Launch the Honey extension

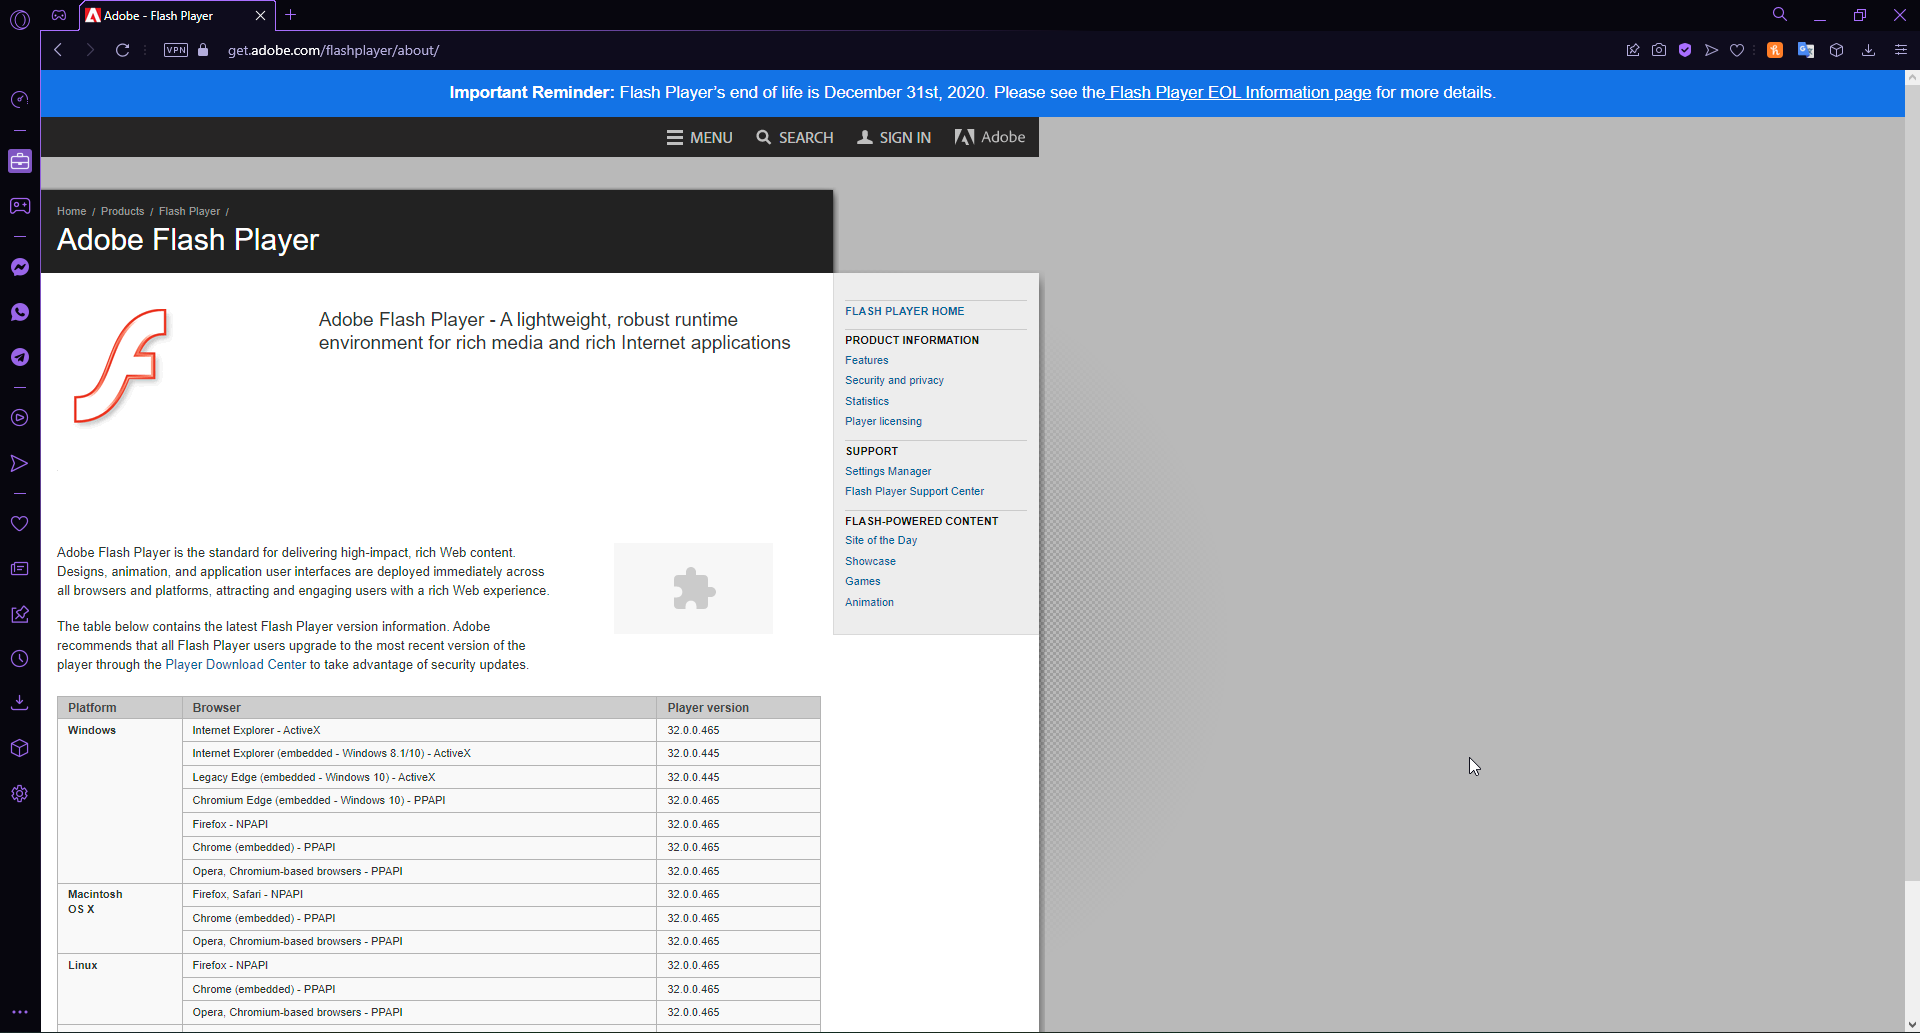[x=1775, y=50]
